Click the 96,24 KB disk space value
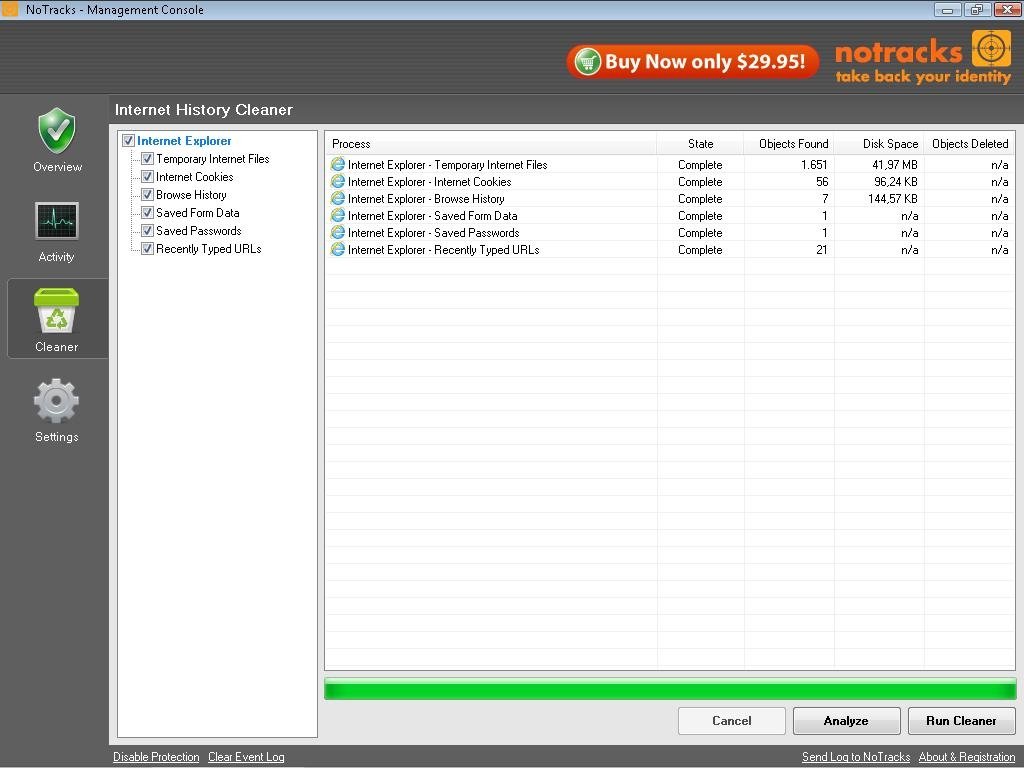Viewport: 1024px width, 768px height. click(896, 182)
